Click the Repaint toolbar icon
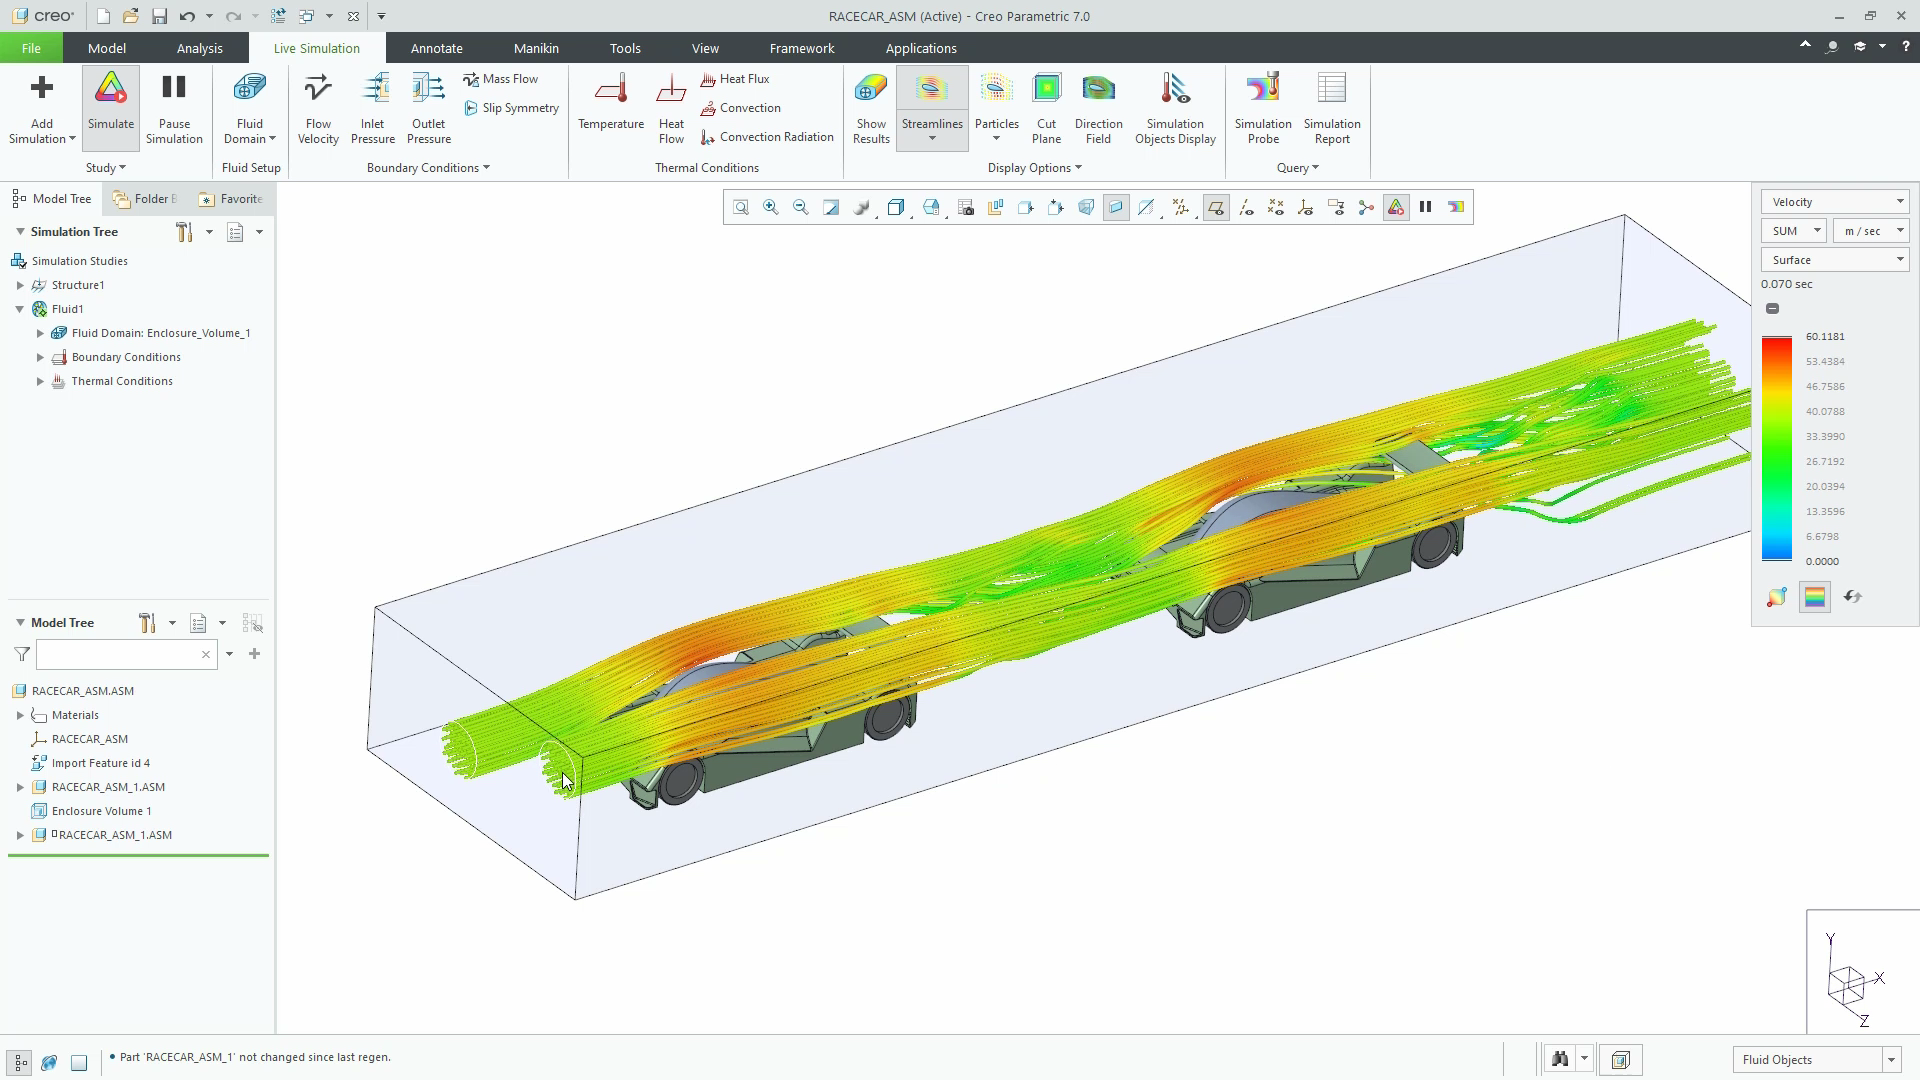 [831, 207]
